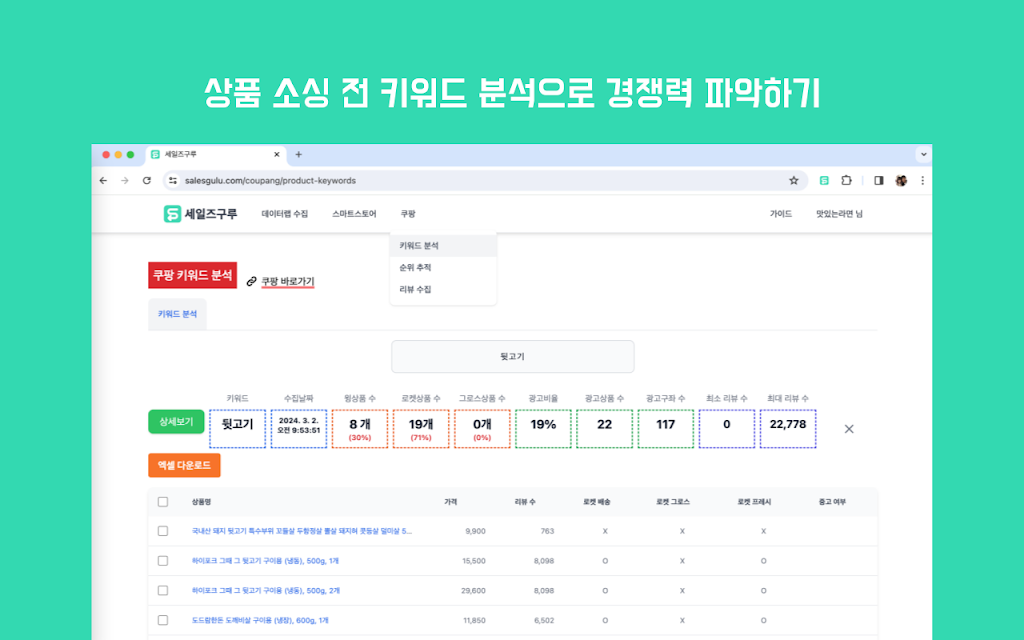Select 리뷰 수집 menu item

click(x=443, y=289)
